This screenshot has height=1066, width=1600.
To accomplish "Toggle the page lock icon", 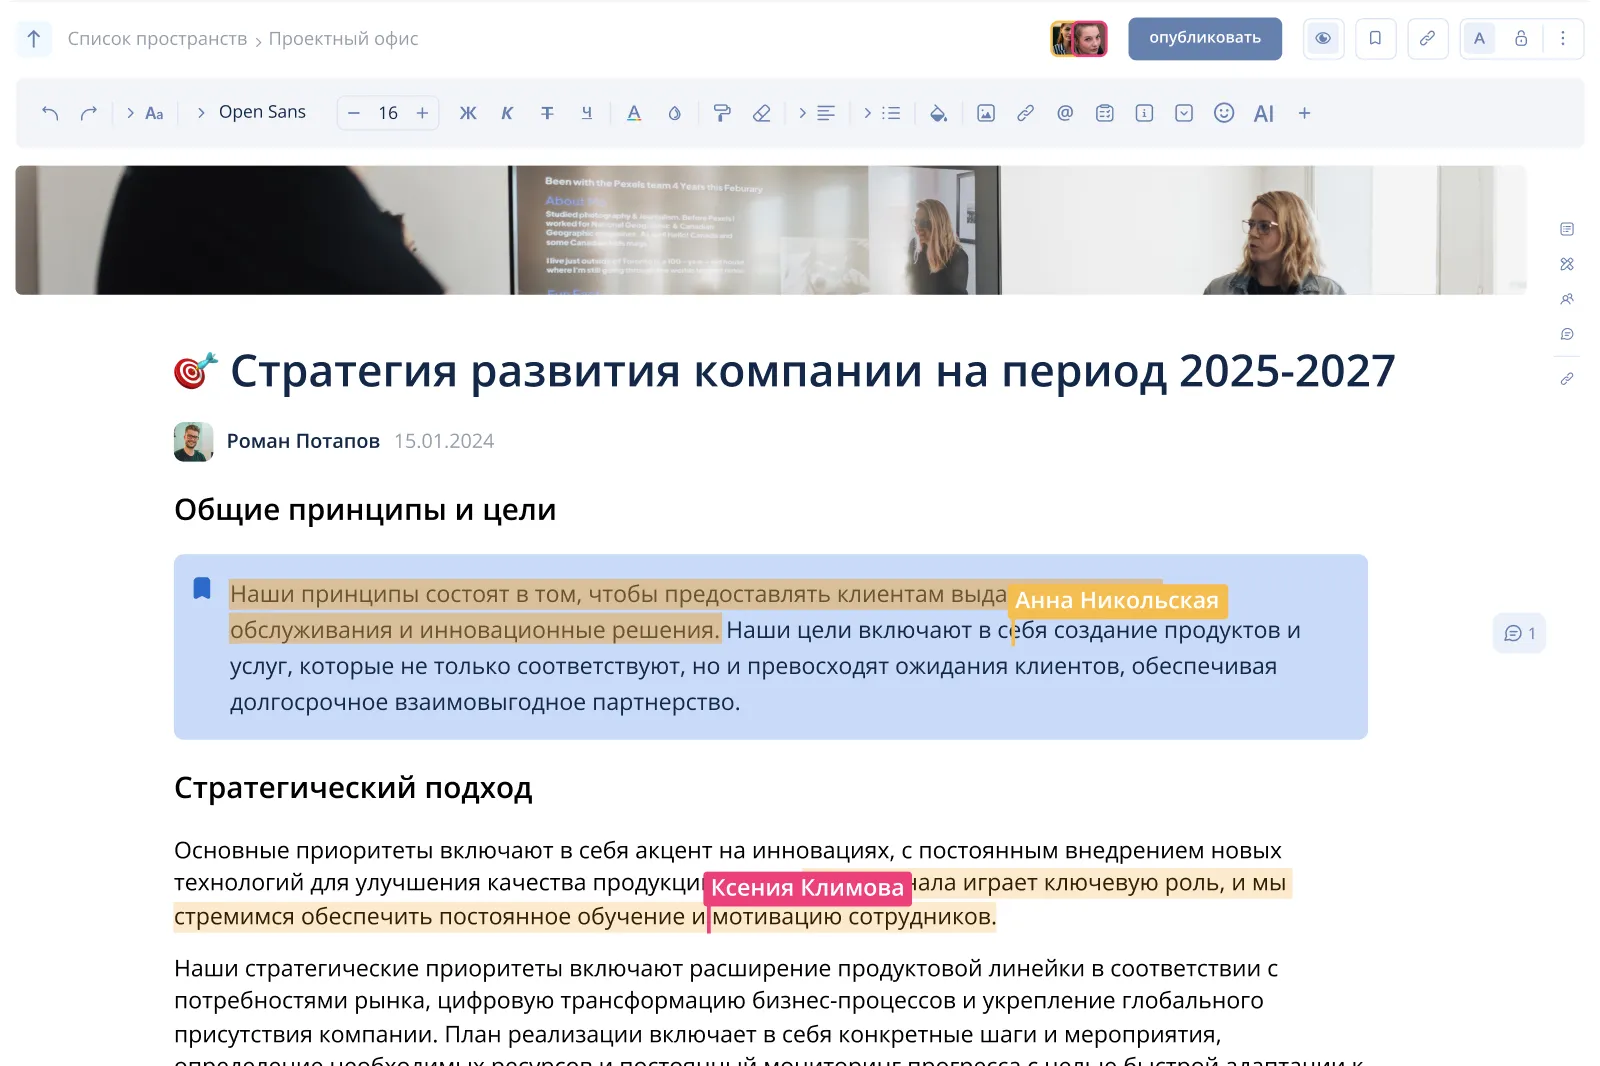I will [x=1521, y=38].
